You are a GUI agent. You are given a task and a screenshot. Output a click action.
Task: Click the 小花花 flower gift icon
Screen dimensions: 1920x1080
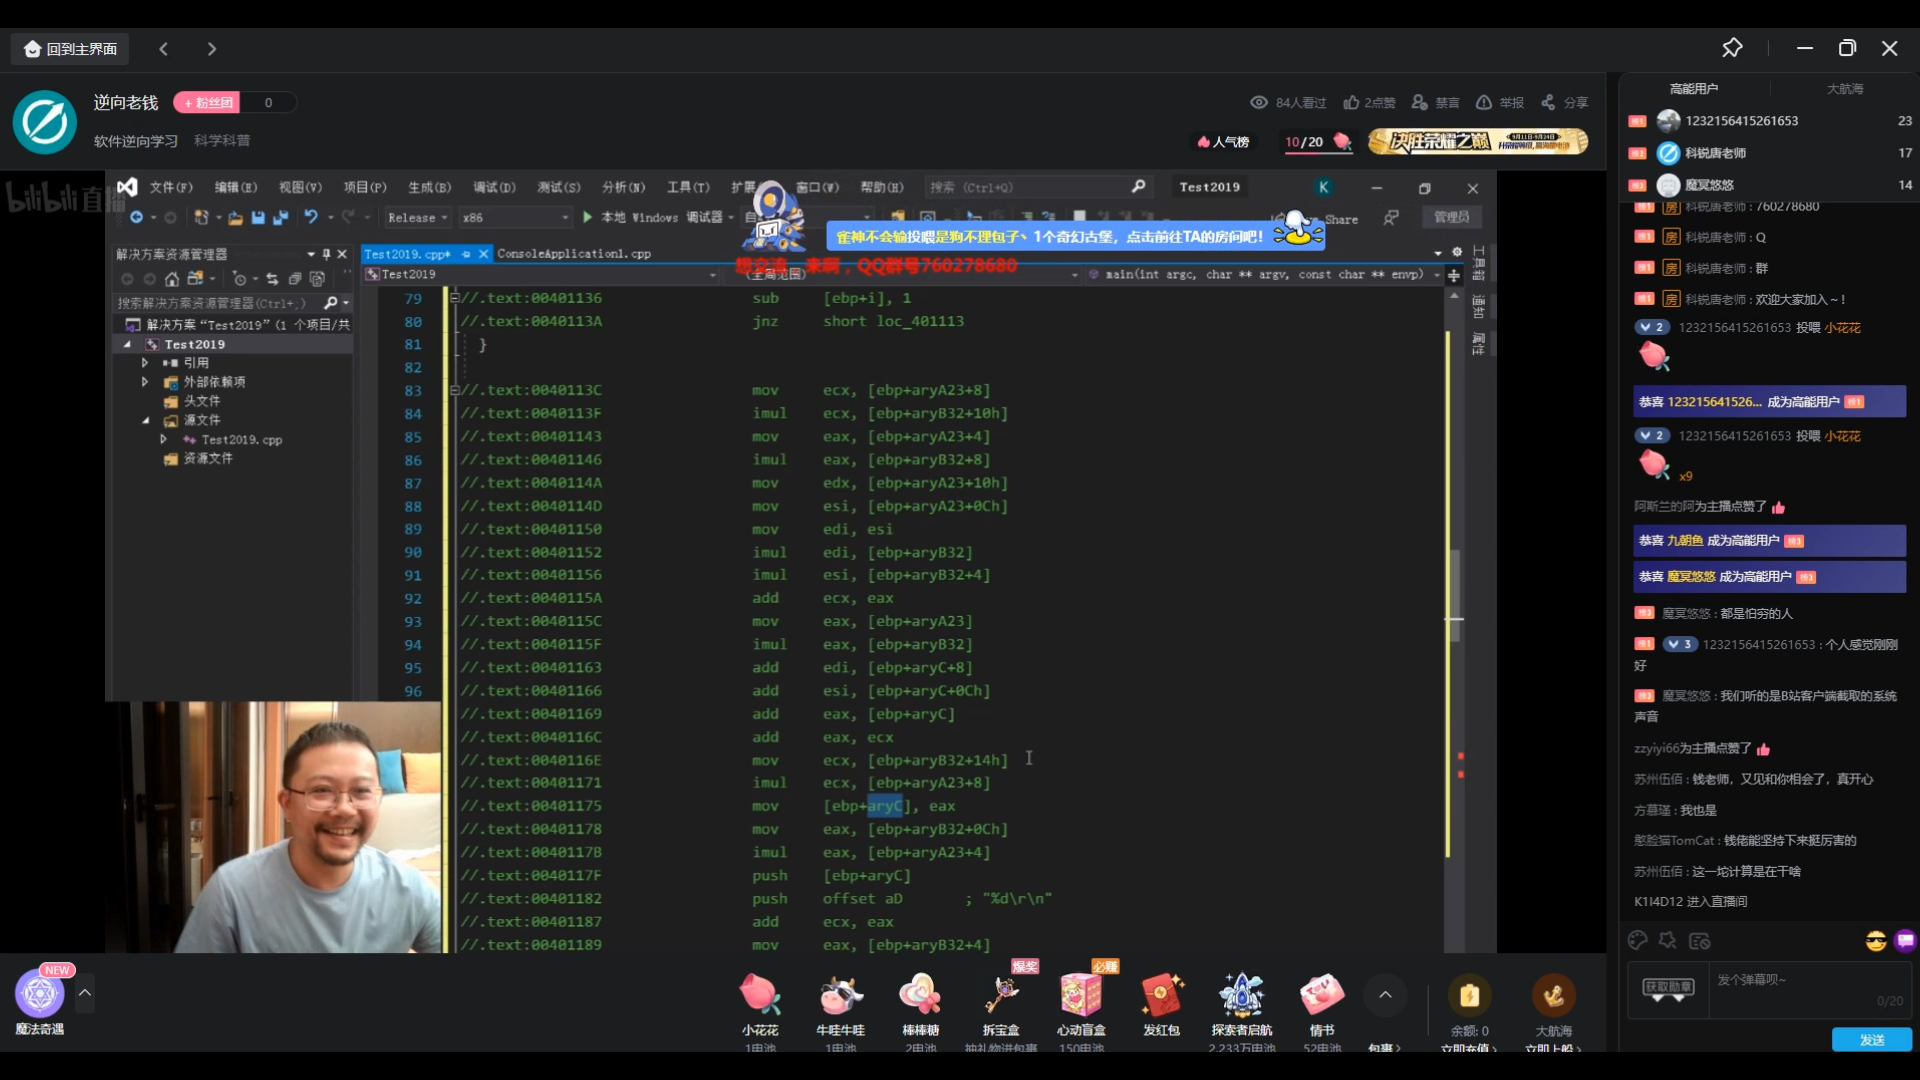coord(760,995)
